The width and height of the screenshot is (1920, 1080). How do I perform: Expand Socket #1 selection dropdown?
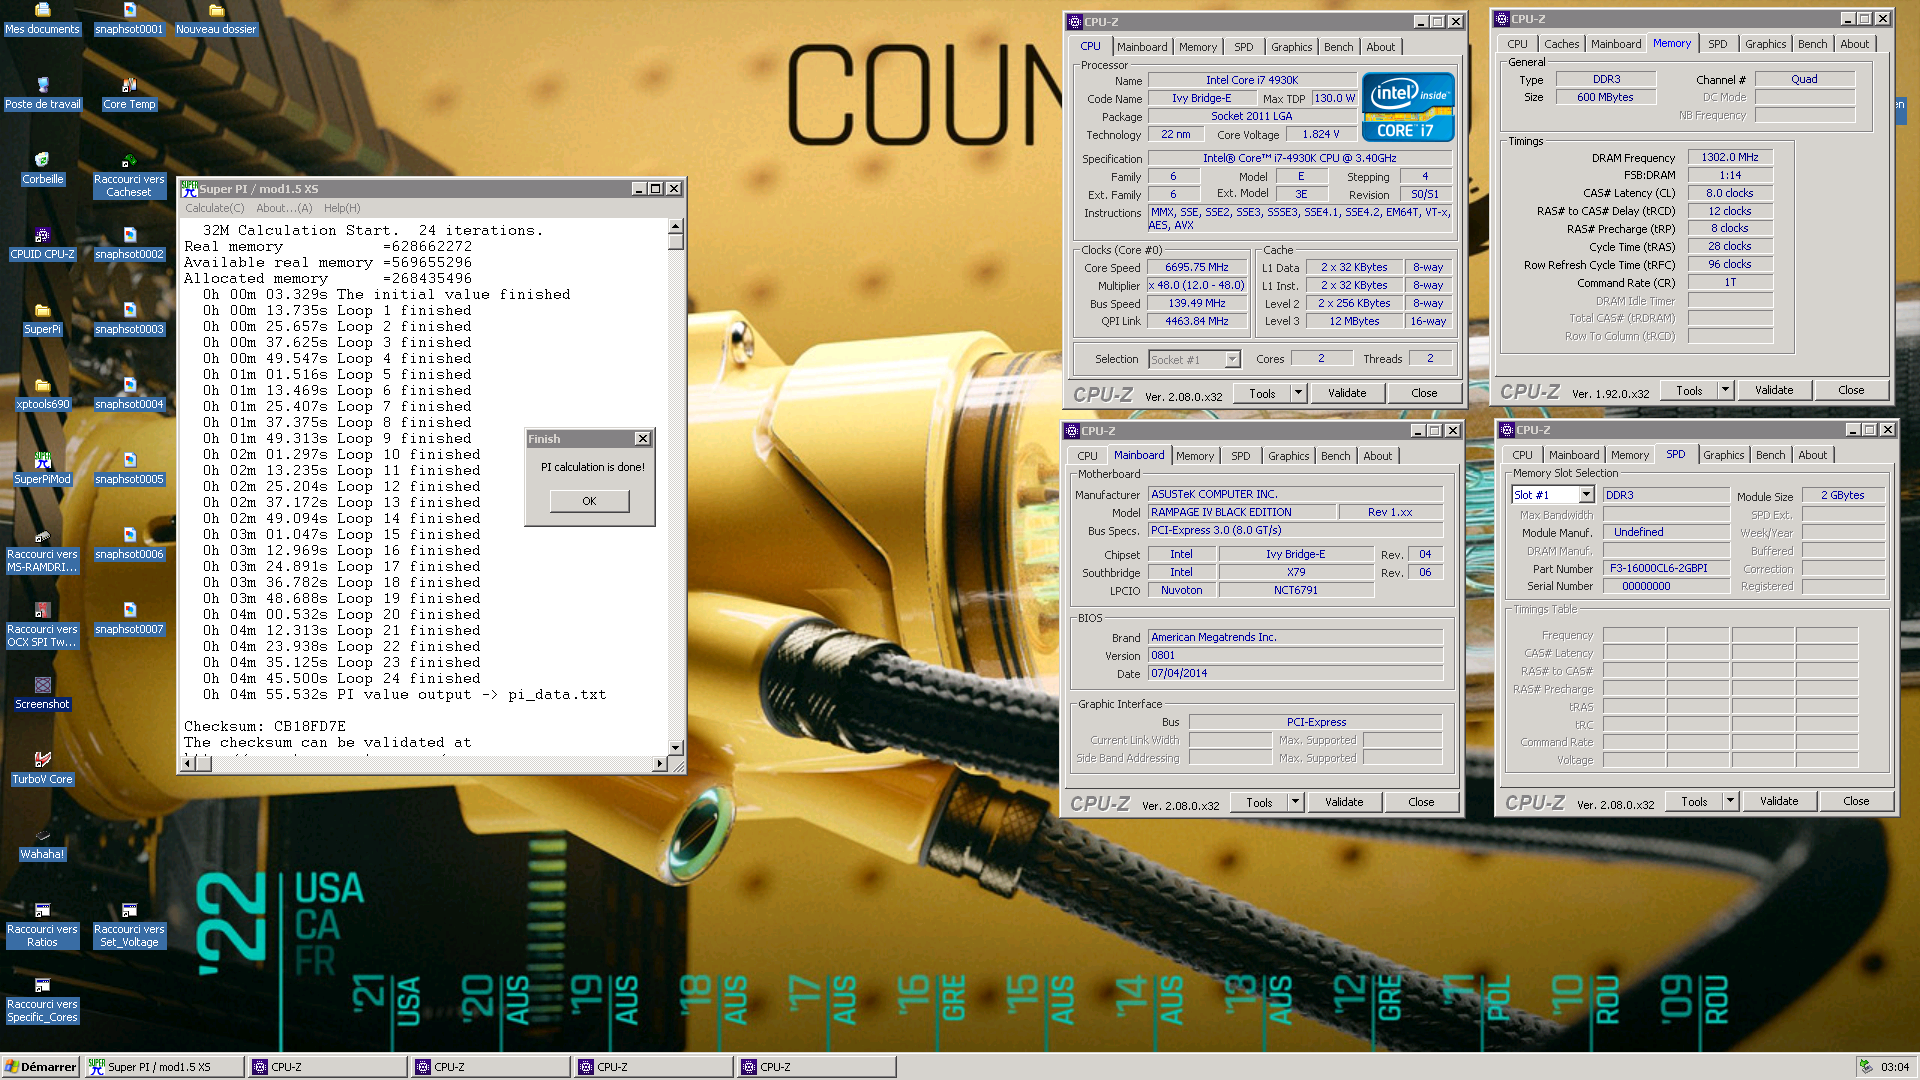point(1232,359)
